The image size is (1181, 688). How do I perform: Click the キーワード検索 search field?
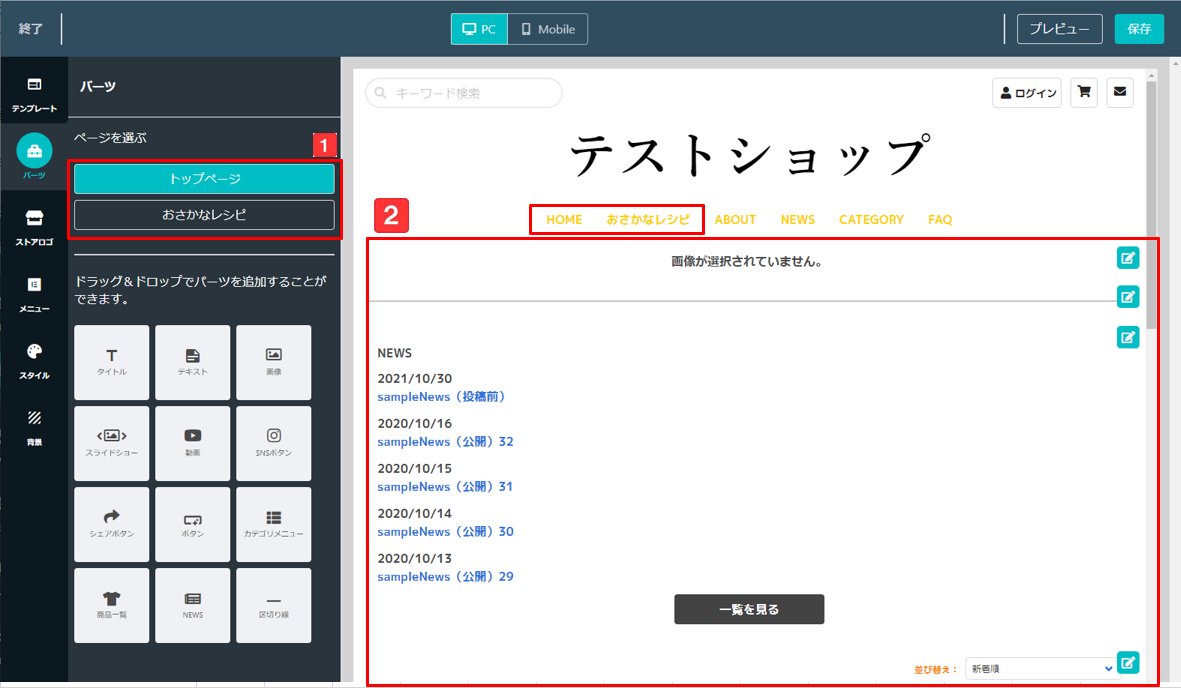pyautogui.click(x=464, y=93)
